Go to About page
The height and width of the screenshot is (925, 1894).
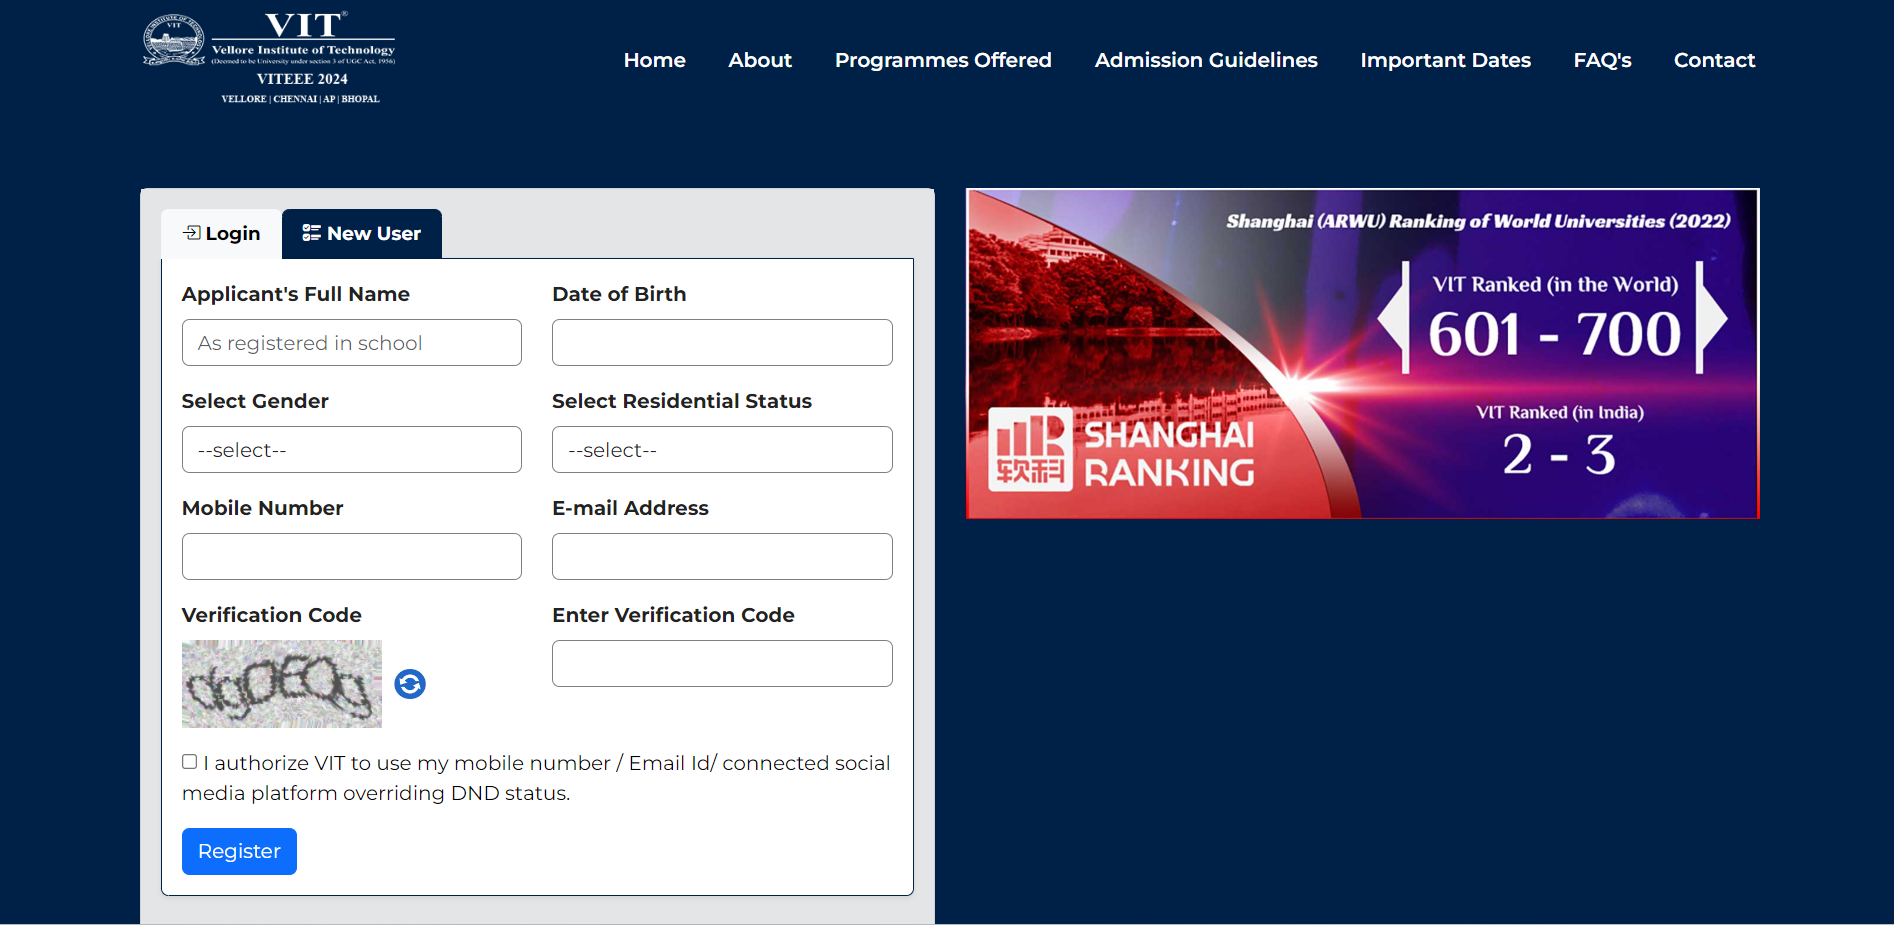(760, 60)
